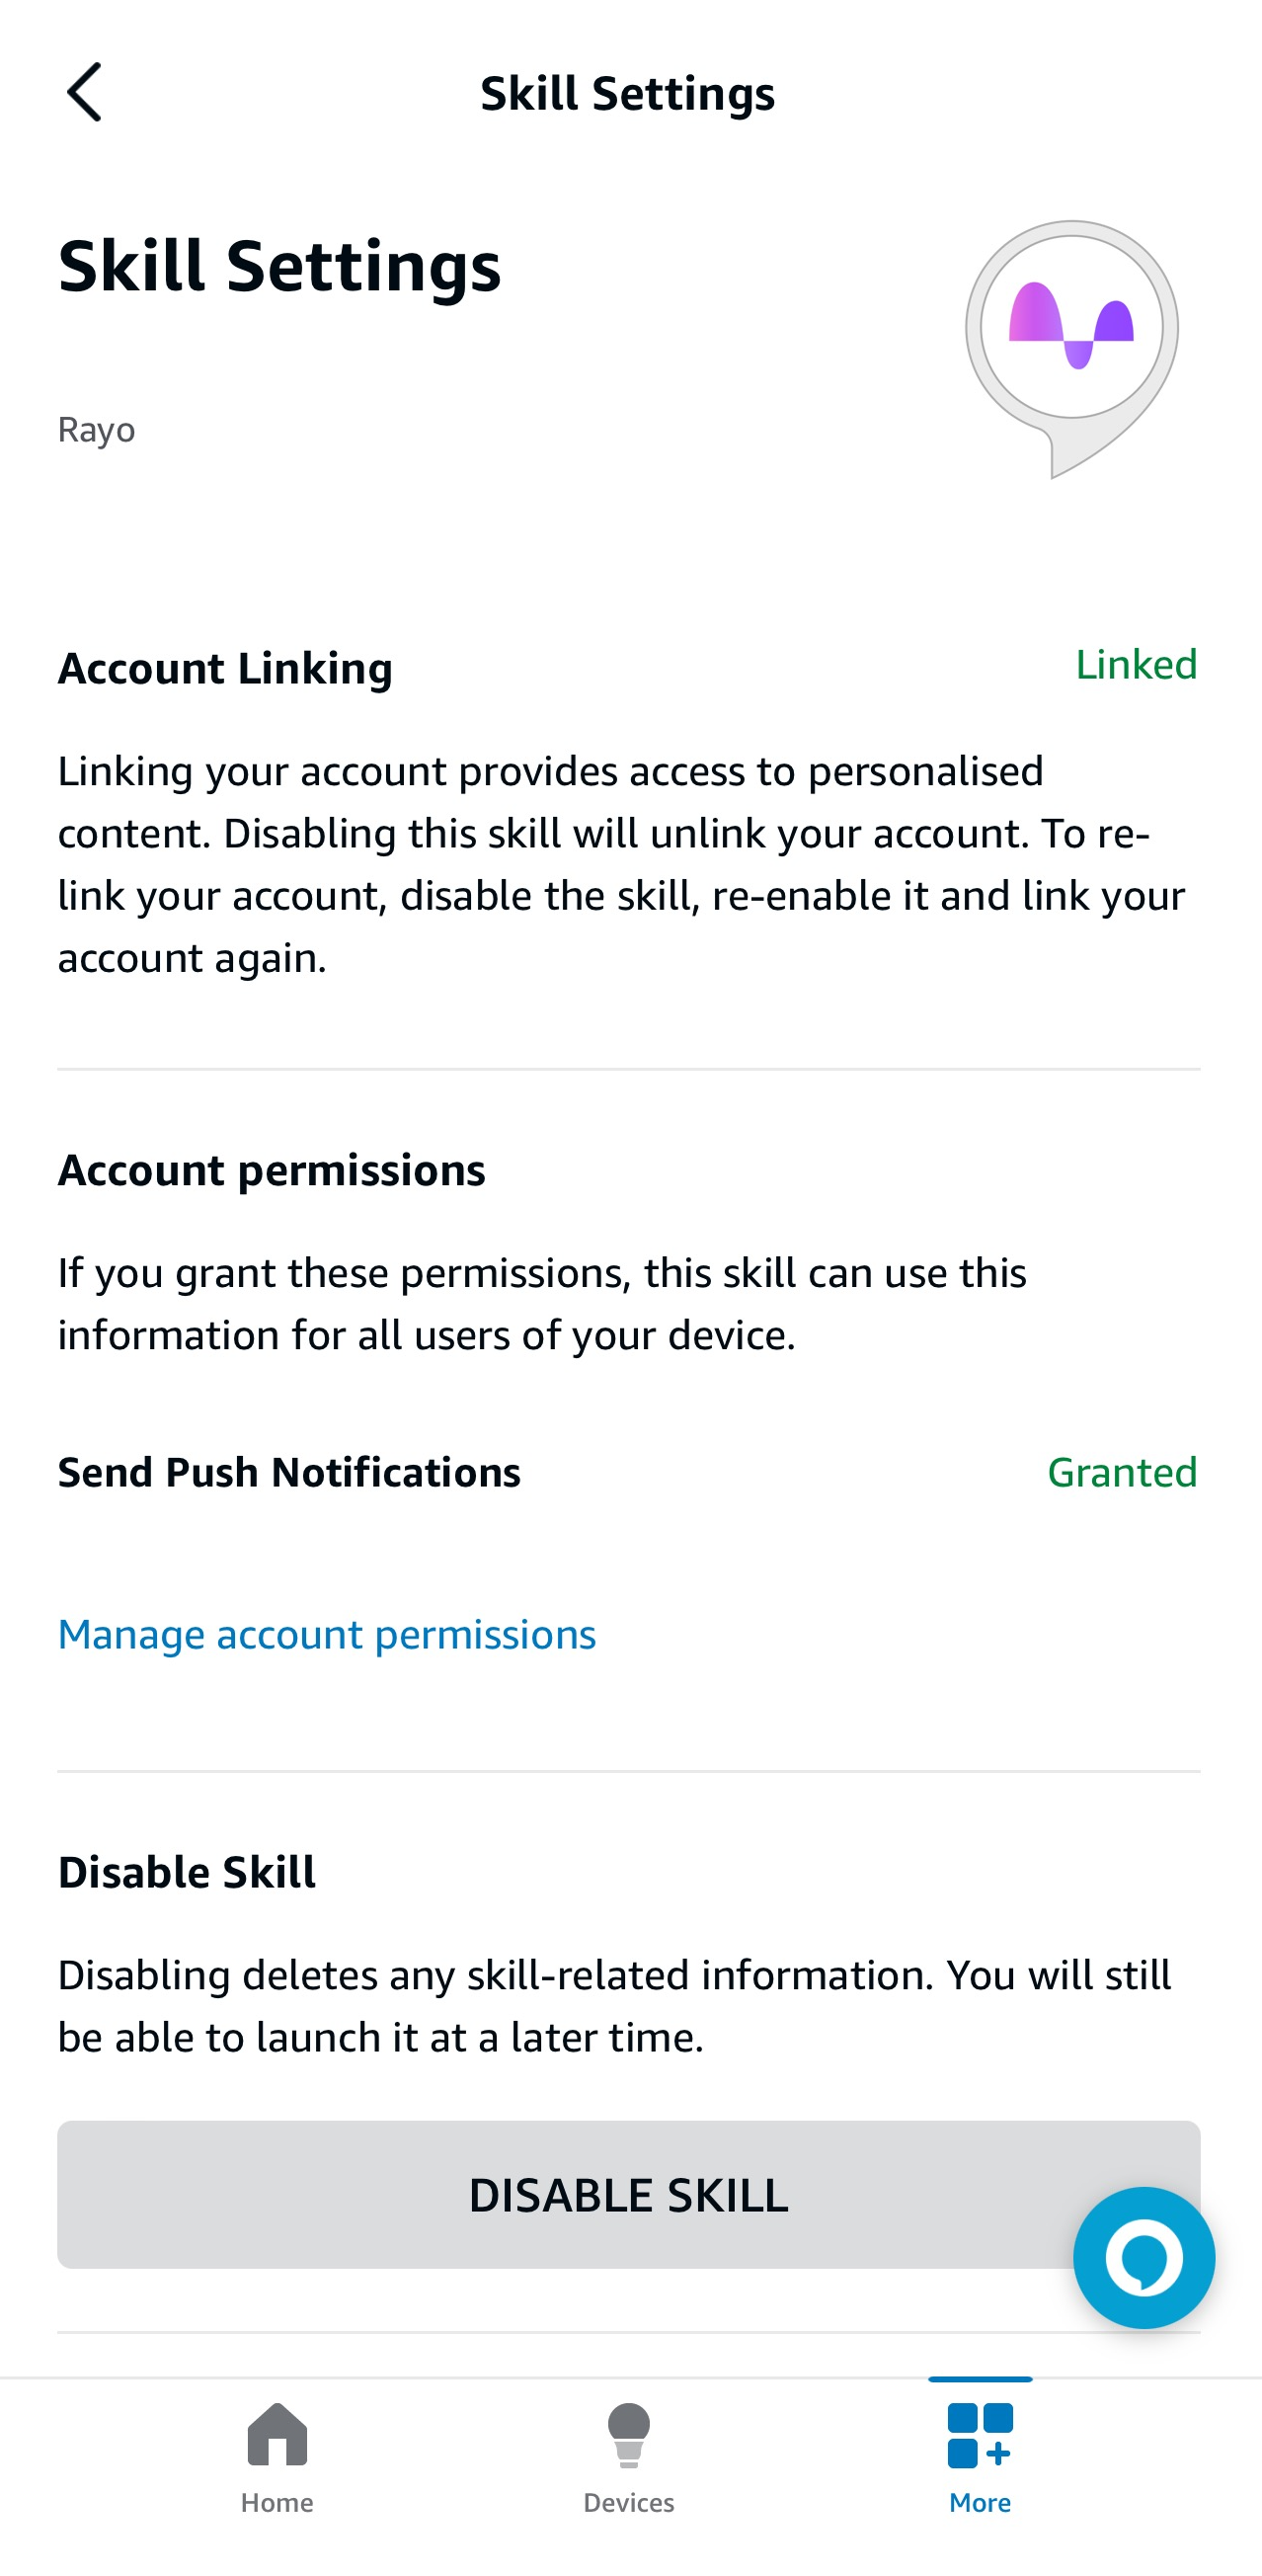This screenshot has height=2576, width=1262.
Task: Go back using the top-left arrow
Action: (x=85, y=92)
